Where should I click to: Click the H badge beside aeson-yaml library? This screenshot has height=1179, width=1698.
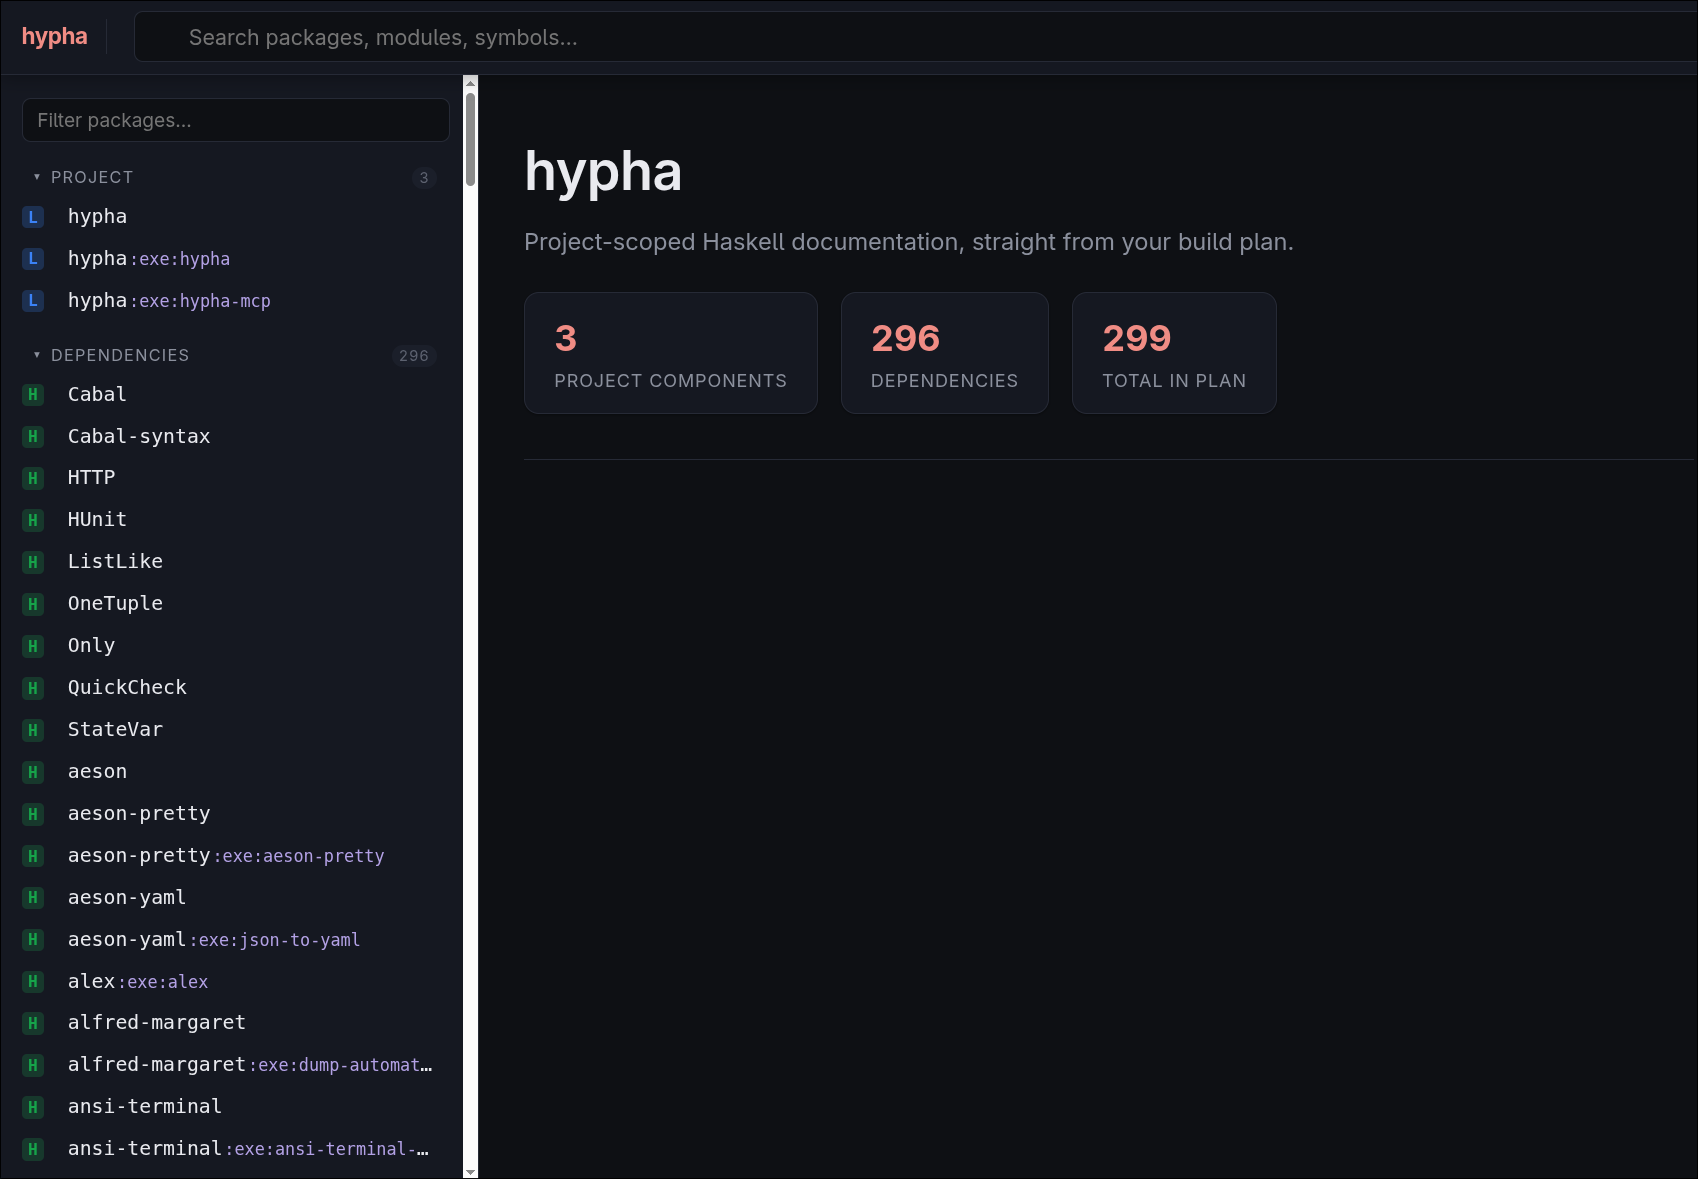coord(33,898)
